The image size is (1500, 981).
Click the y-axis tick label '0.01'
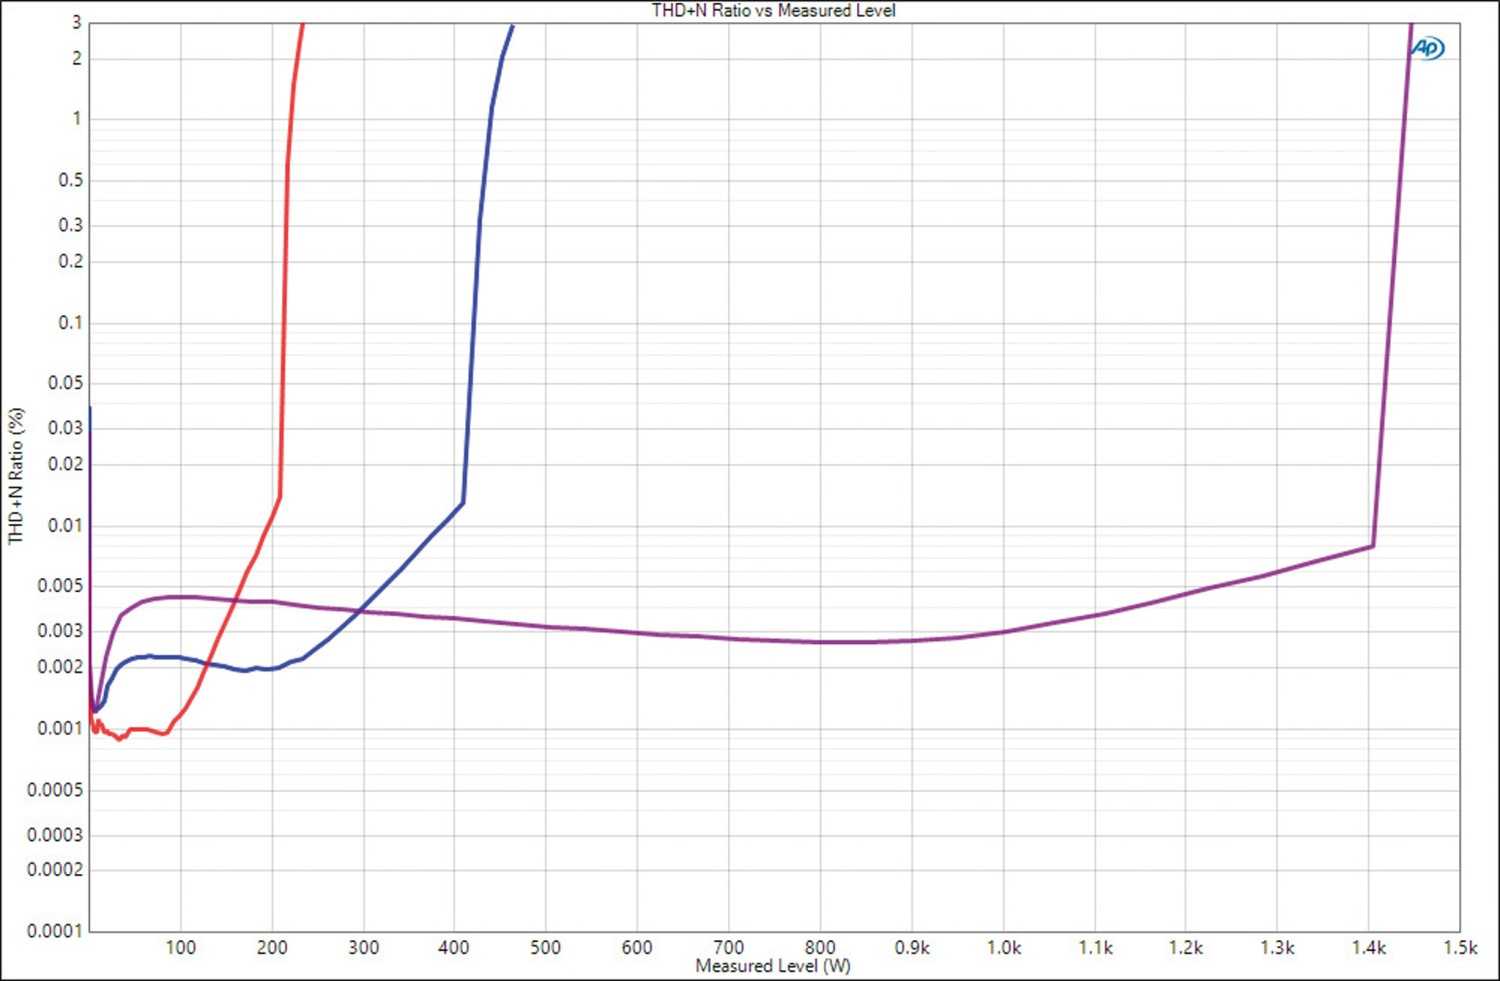pos(67,525)
